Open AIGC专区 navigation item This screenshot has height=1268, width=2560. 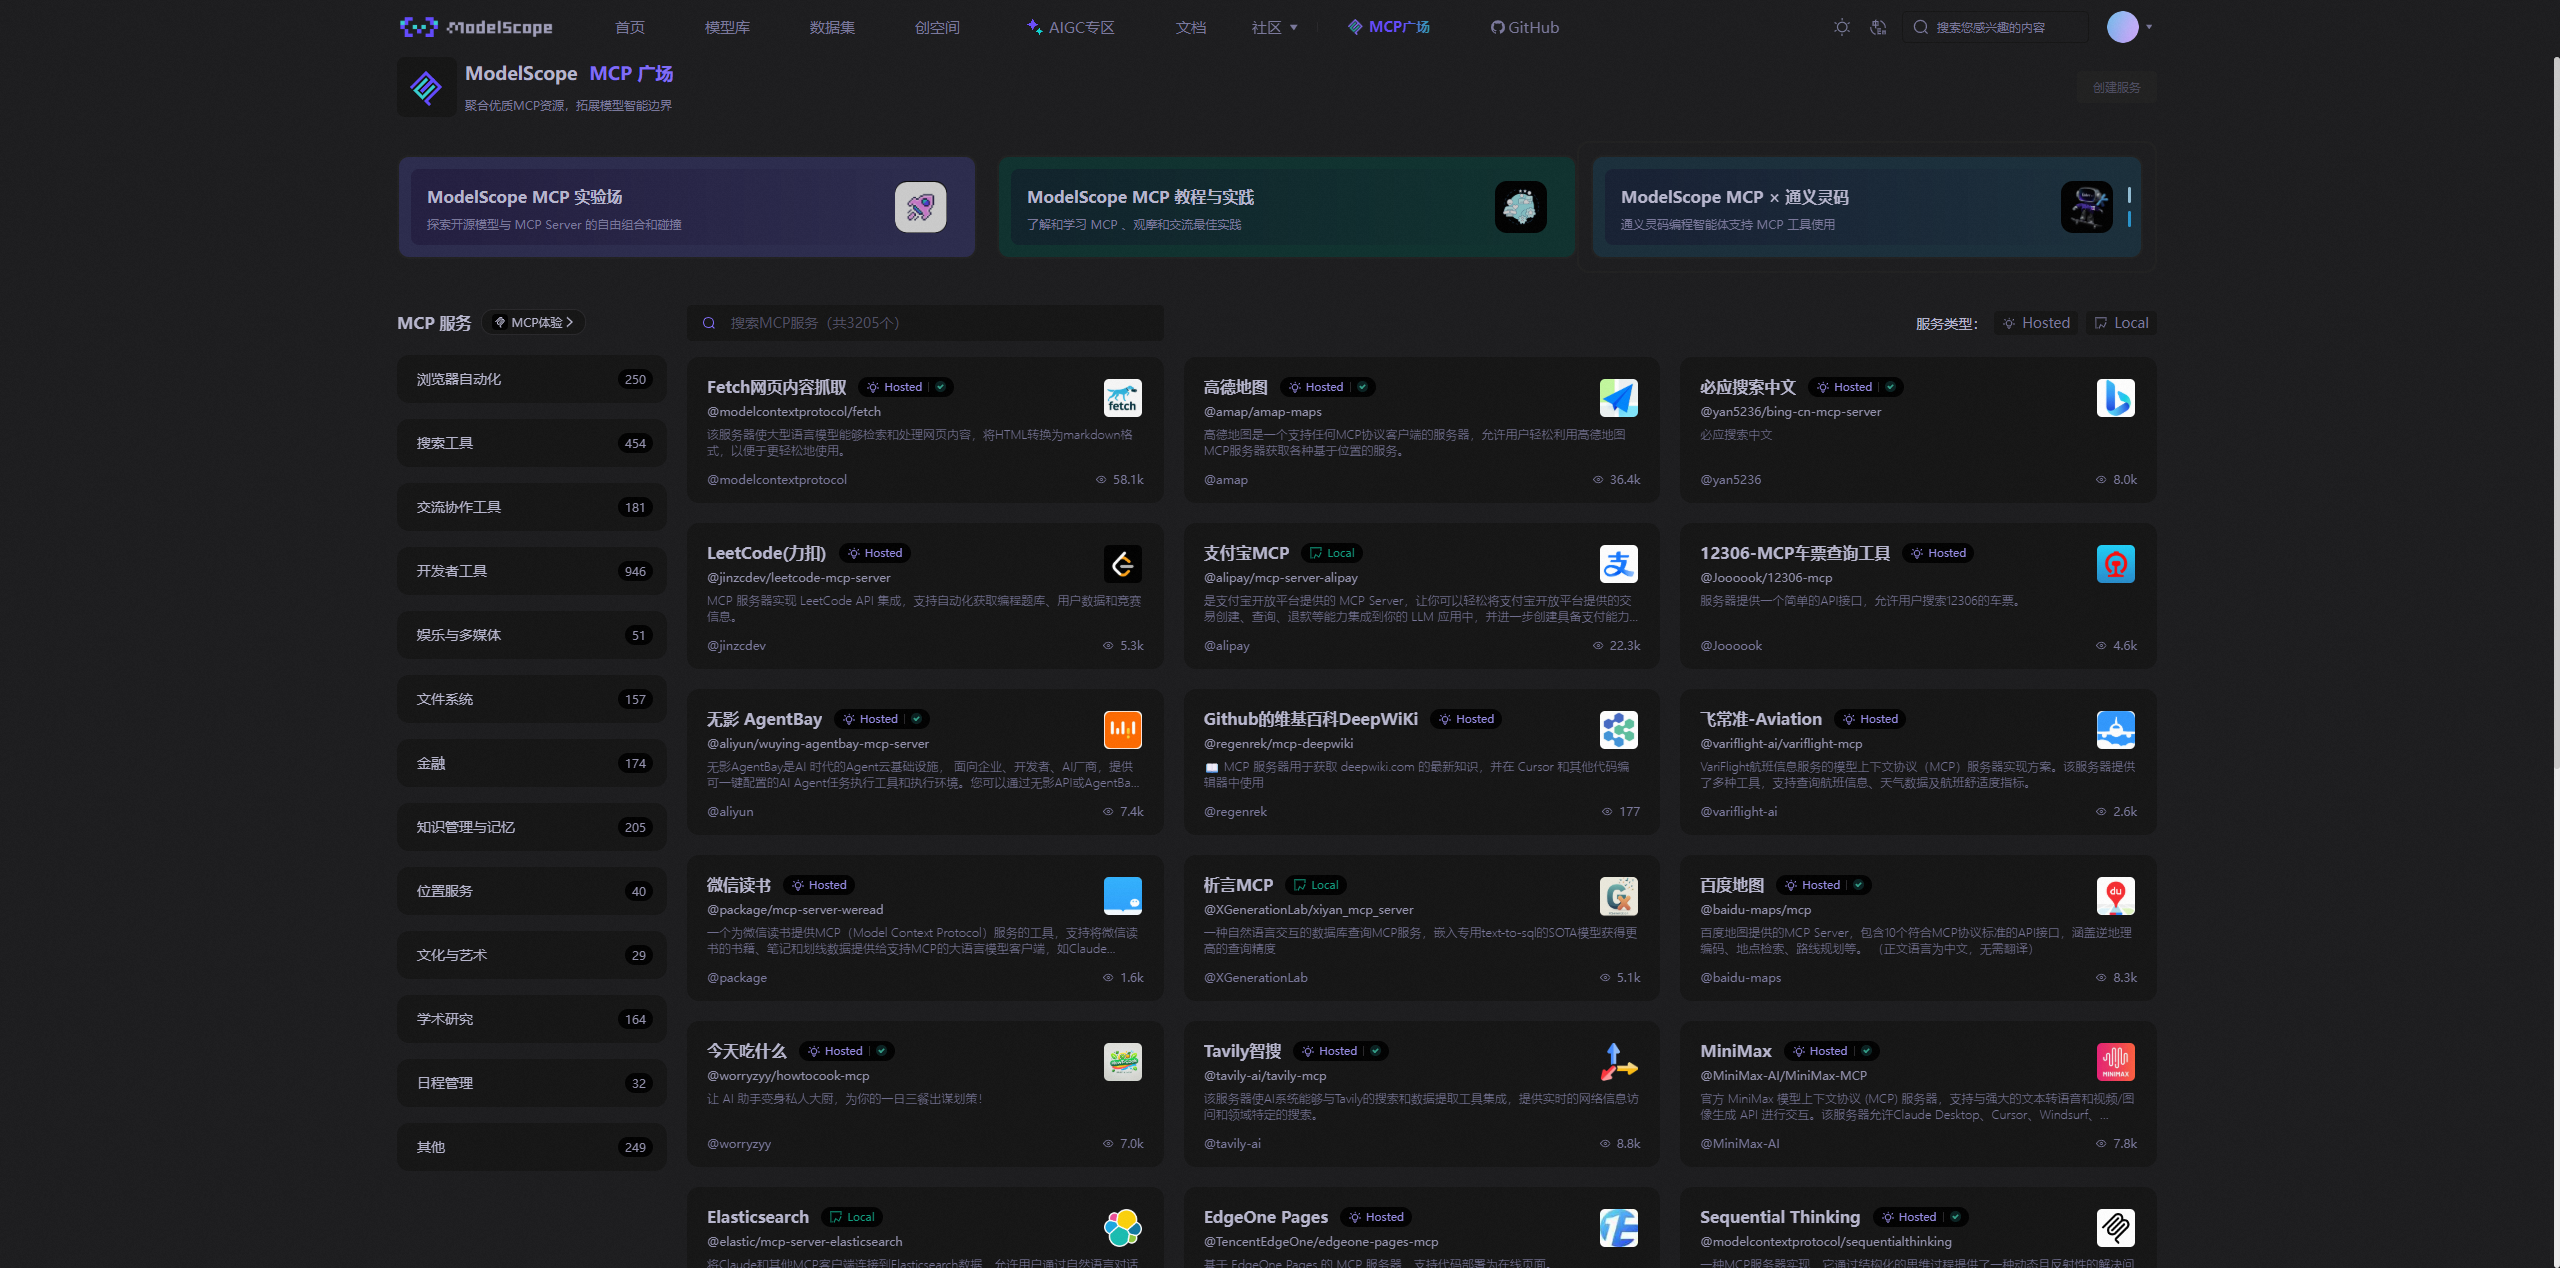1070,27
